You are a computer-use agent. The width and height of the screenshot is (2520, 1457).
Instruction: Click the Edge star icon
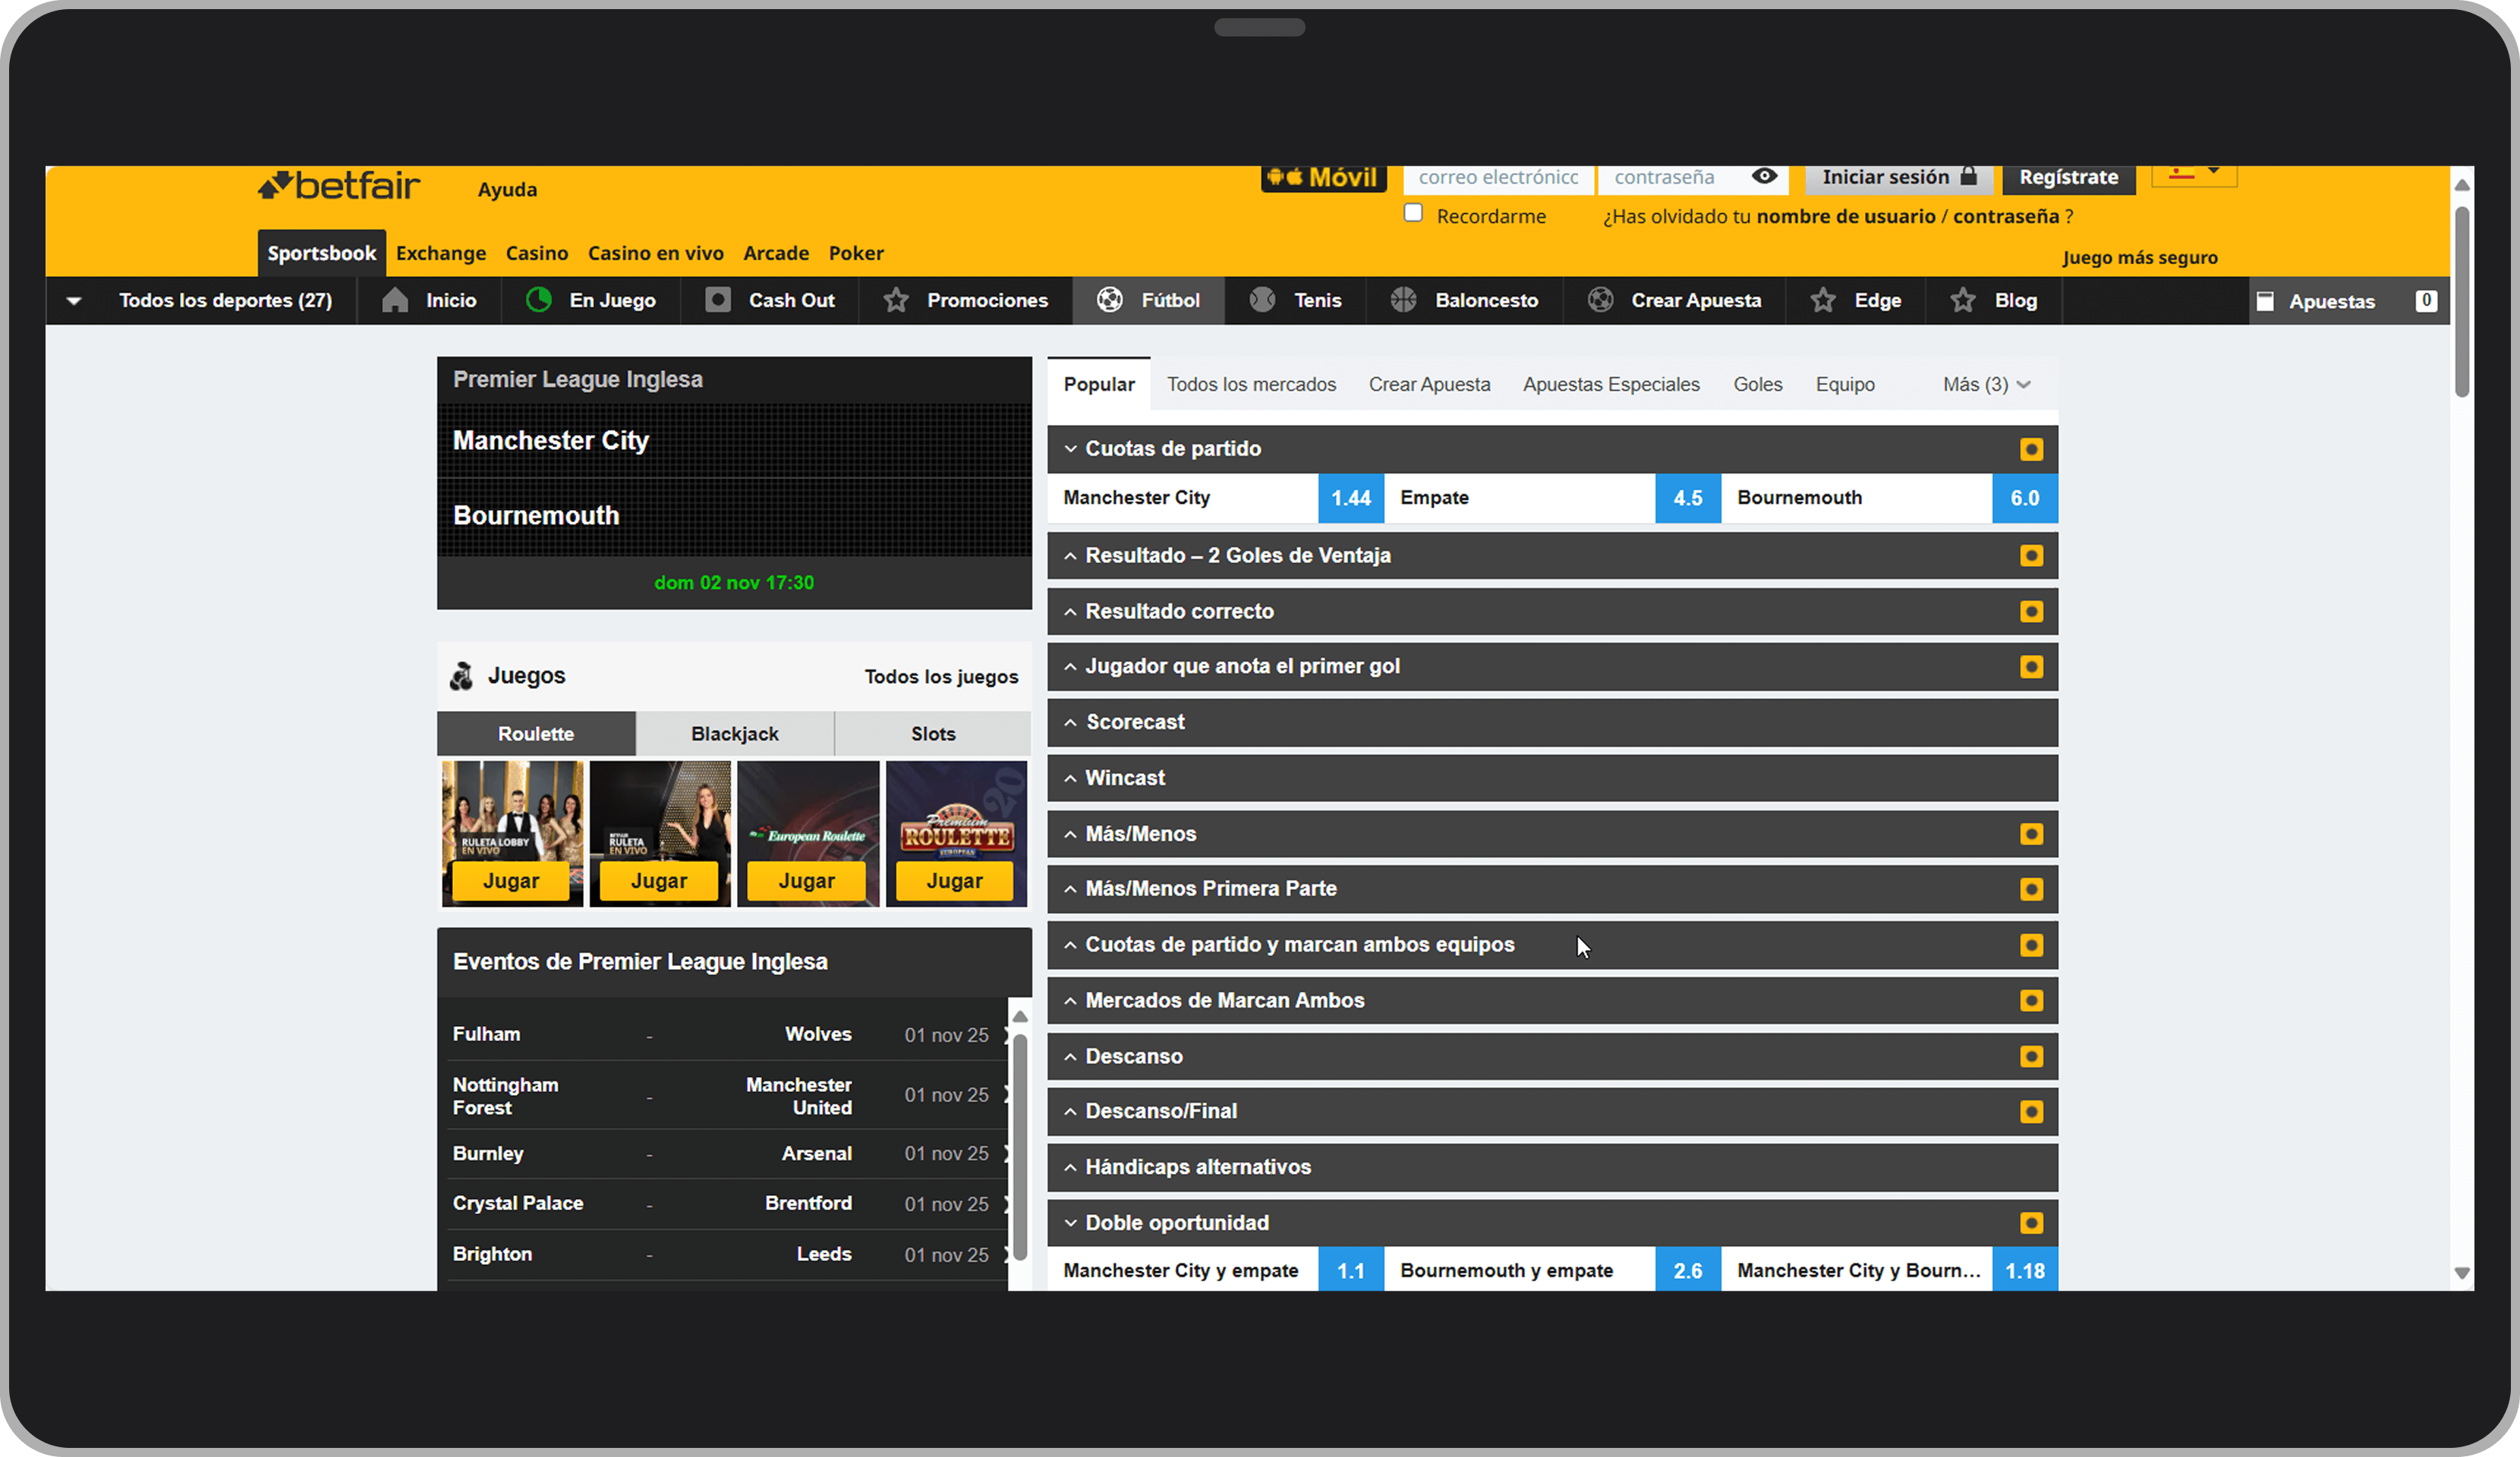pyautogui.click(x=1823, y=300)
